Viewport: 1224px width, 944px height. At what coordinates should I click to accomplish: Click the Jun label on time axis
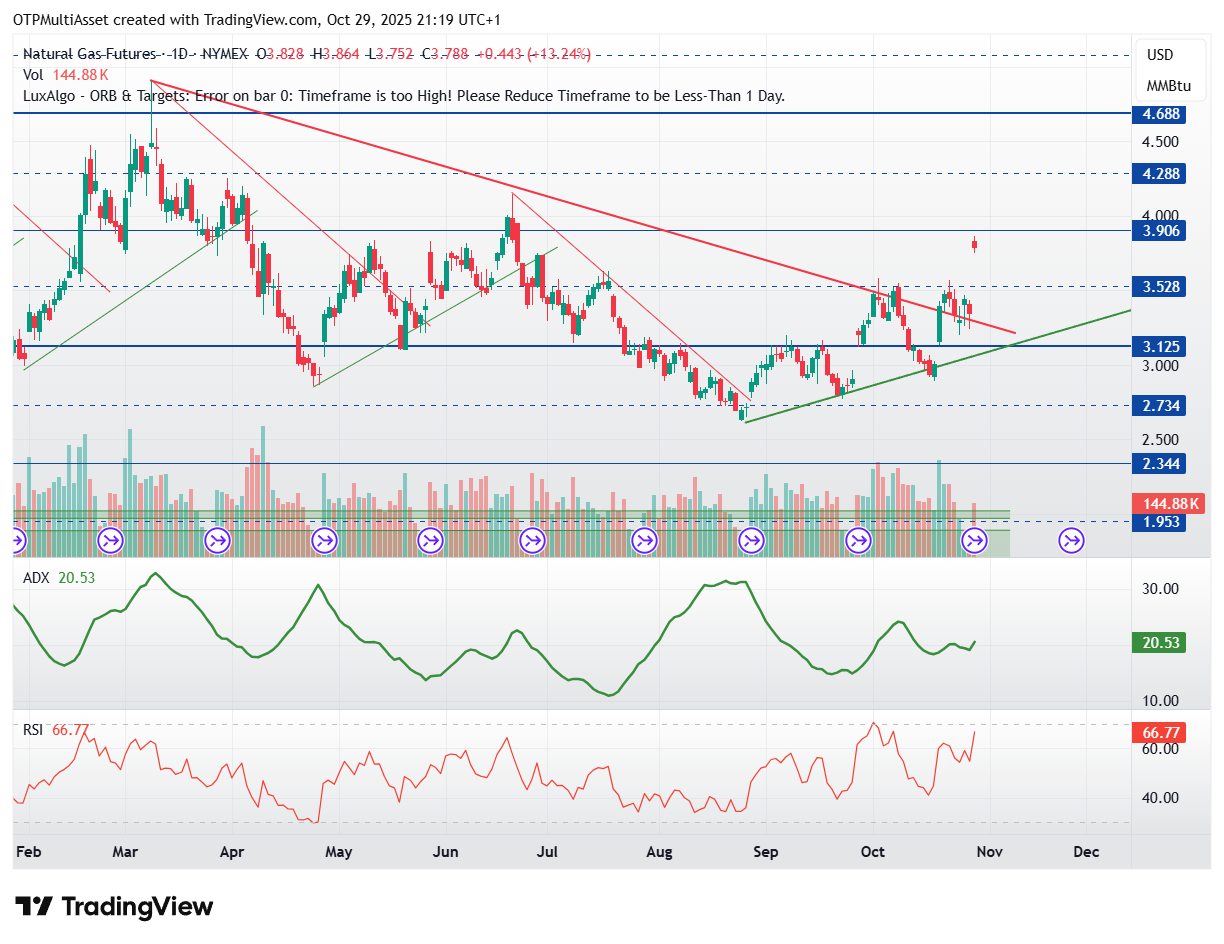click(446, 852)
